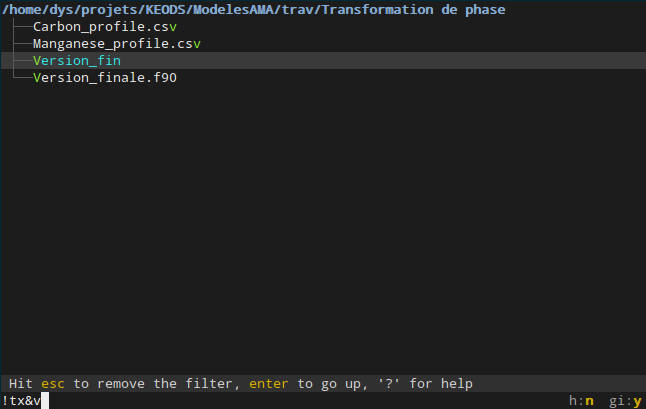Click the green matched 'v' in Manganese_profile.csv
Image resolution: width=646 pixels, height=409 pixels.
[x=197, y=44]
